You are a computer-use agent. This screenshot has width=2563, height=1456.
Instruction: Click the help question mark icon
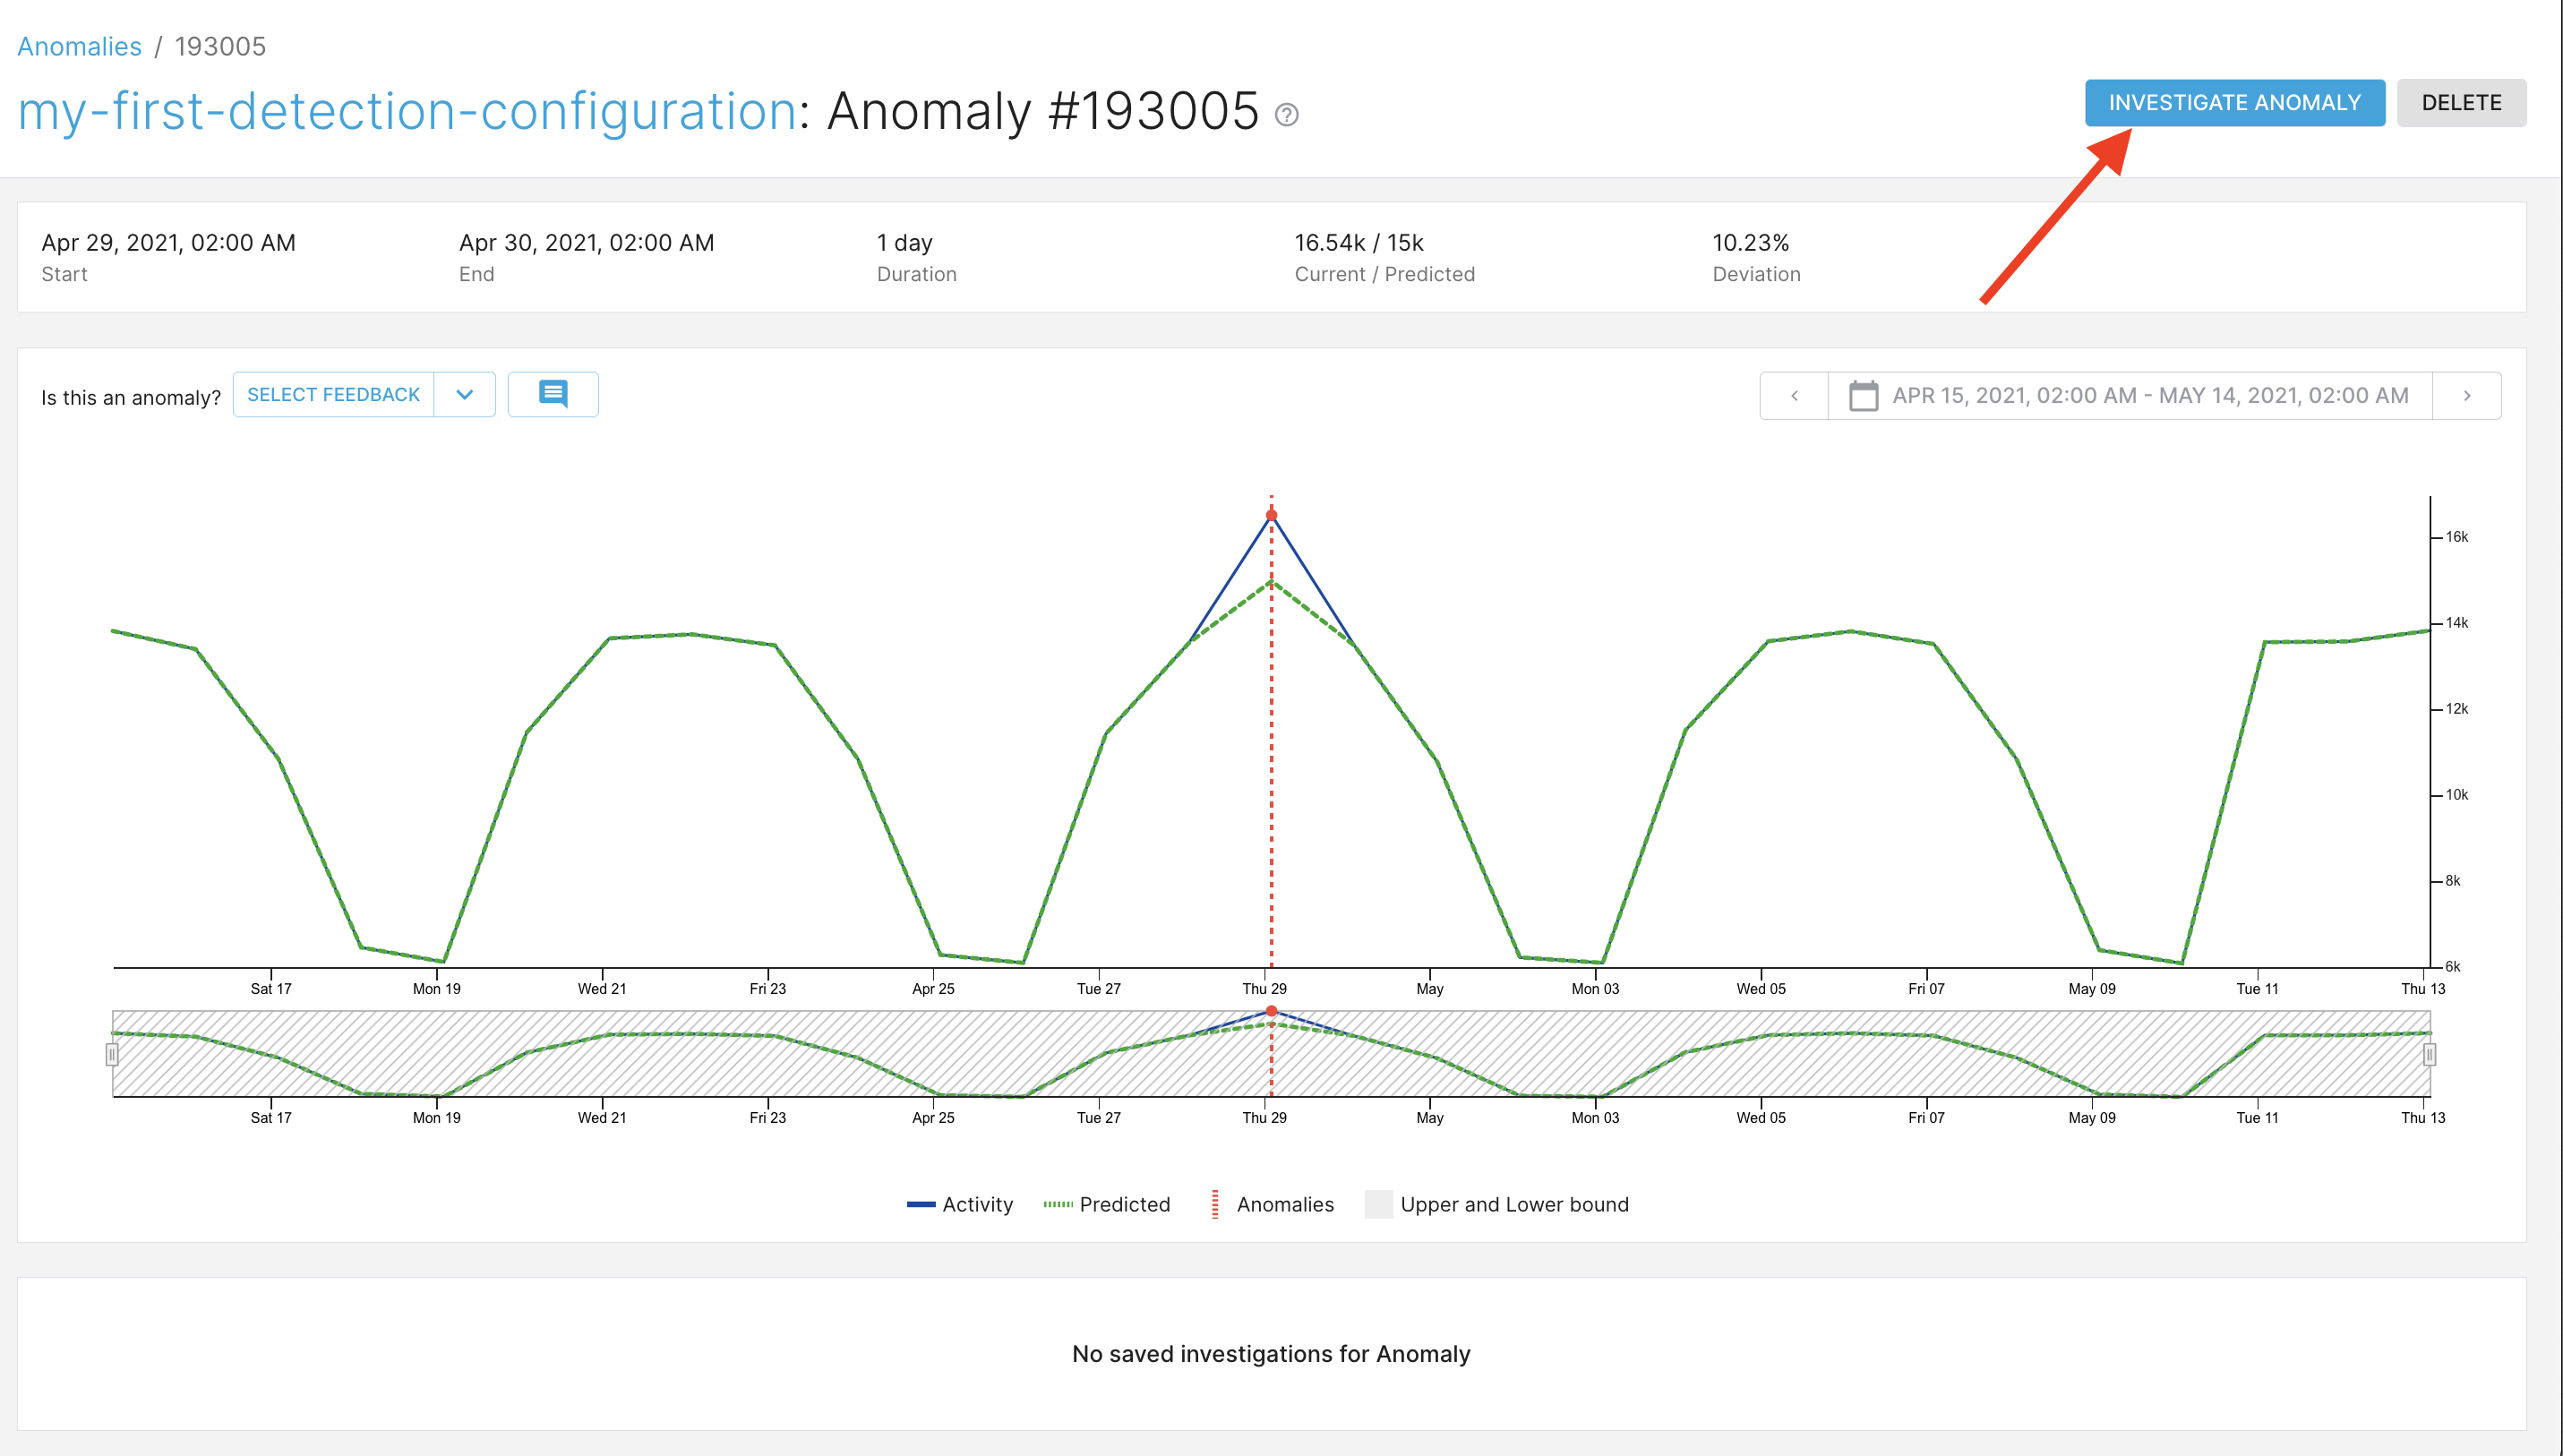(1287, 115)
